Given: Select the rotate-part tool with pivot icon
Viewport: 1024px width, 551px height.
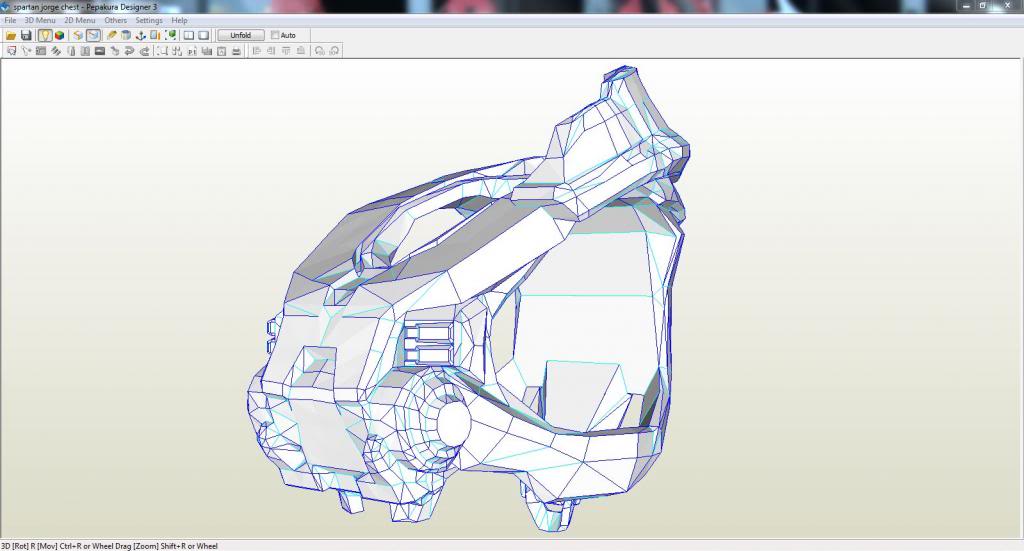Looking at the screenshot, I should click(26, 51).
